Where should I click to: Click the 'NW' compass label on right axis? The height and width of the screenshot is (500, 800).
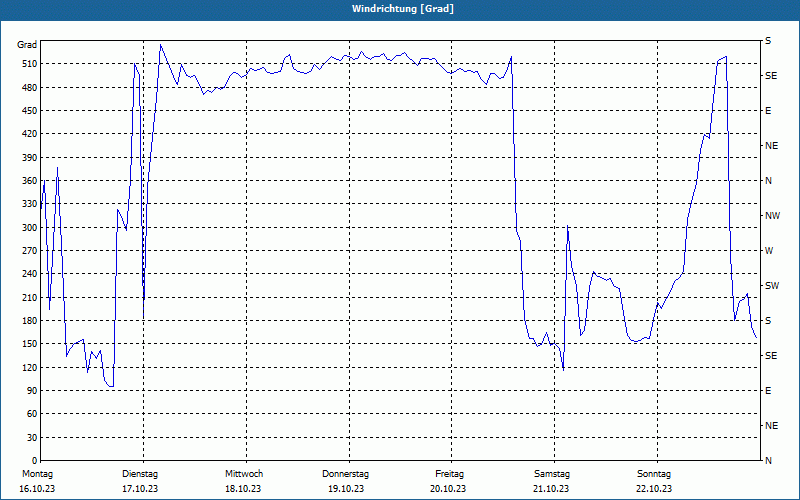(772, 216)
